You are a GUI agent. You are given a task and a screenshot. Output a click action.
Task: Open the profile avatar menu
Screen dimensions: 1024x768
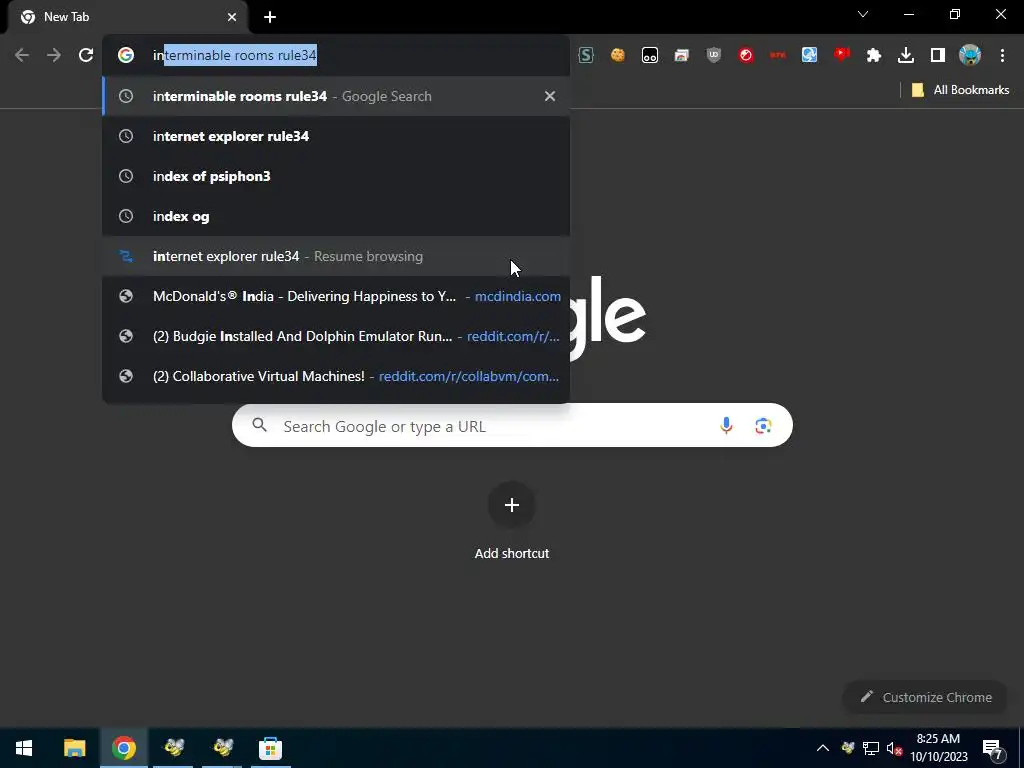click(x=970, y=56)
